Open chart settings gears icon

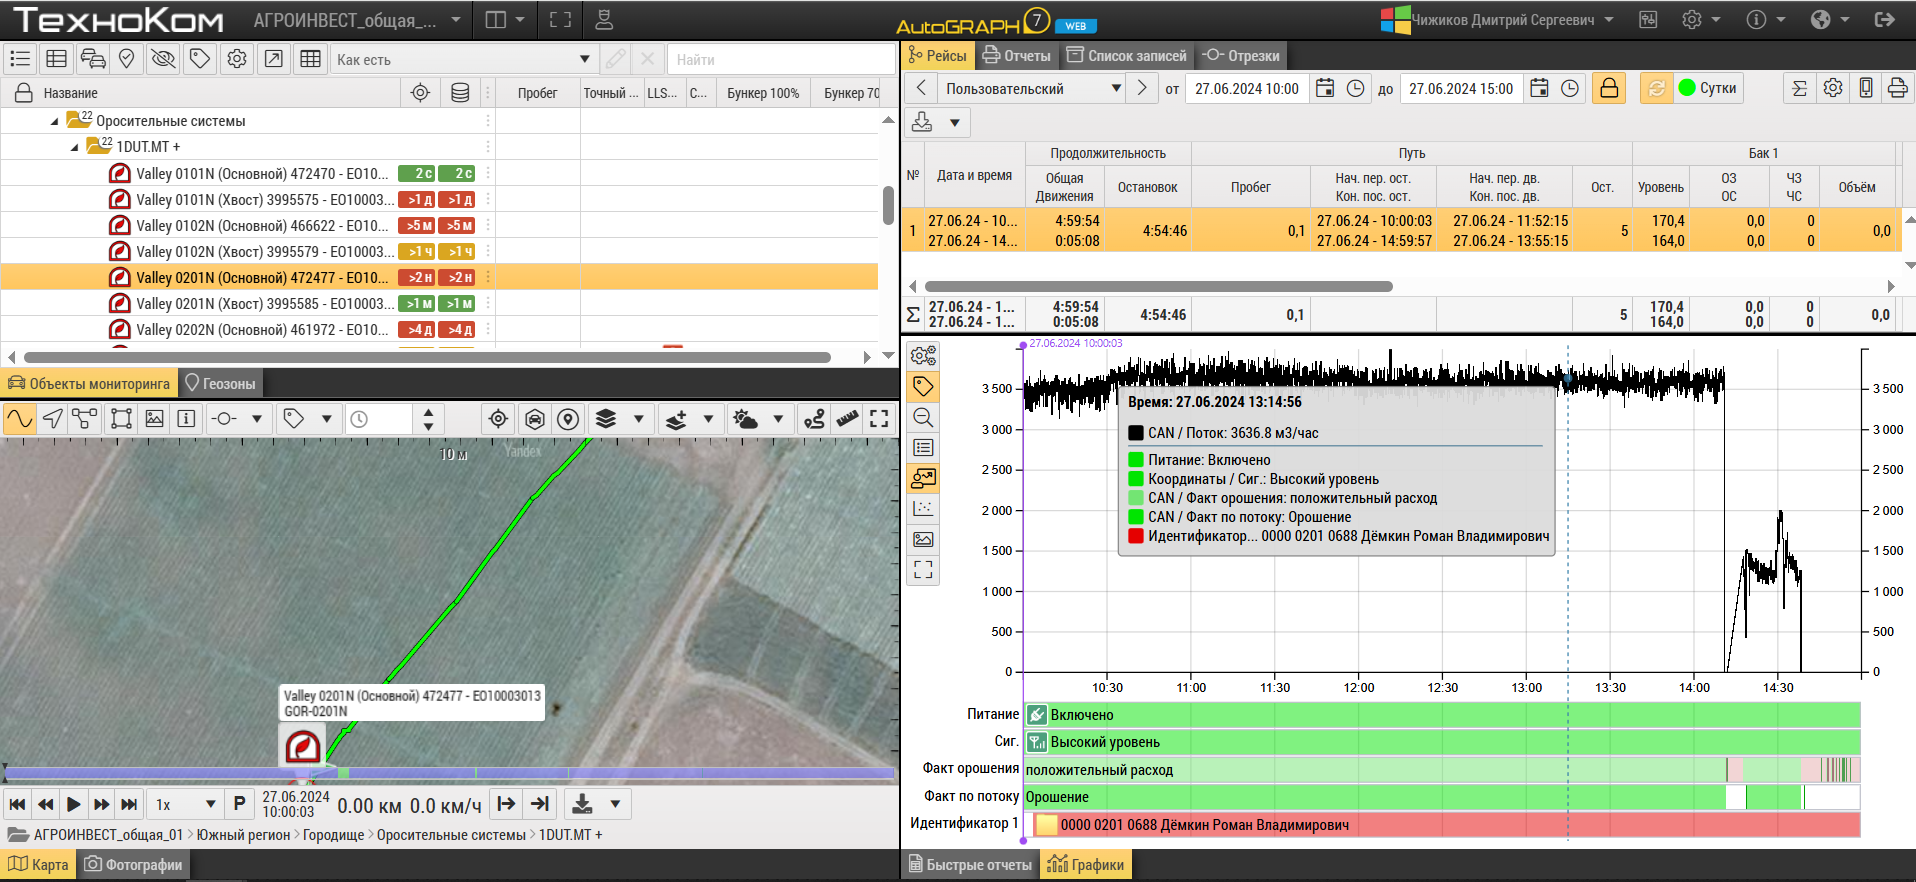coord(923,356)
